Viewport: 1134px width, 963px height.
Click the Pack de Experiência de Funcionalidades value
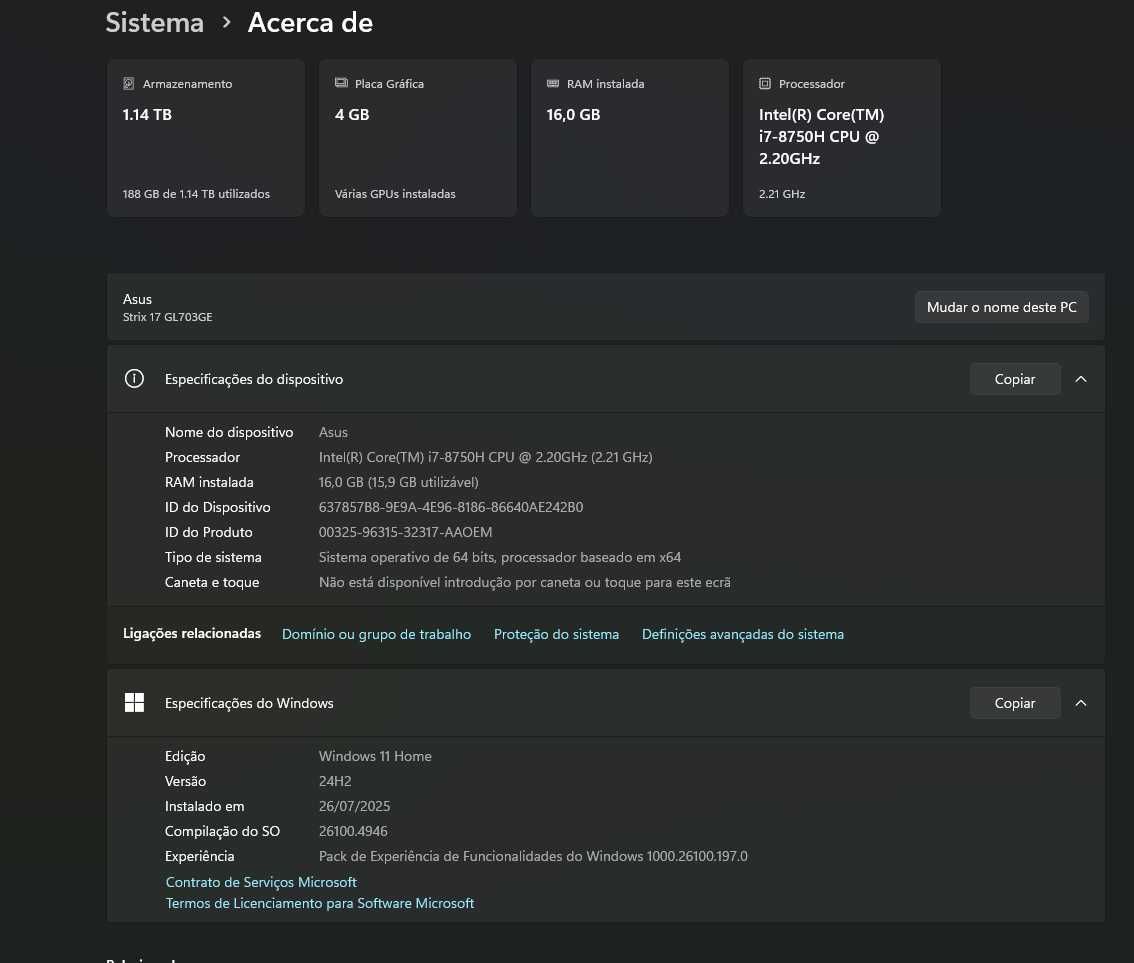(533, 856)
